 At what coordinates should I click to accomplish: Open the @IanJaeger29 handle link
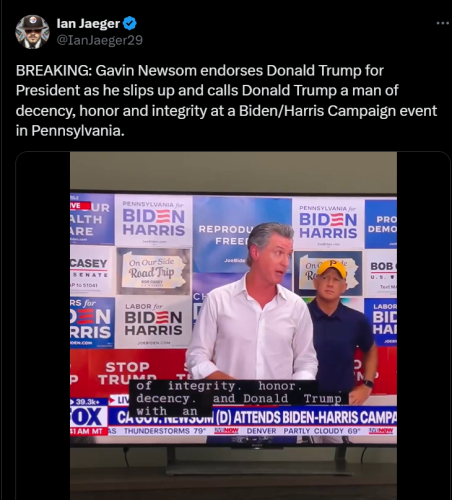[99, 40]
